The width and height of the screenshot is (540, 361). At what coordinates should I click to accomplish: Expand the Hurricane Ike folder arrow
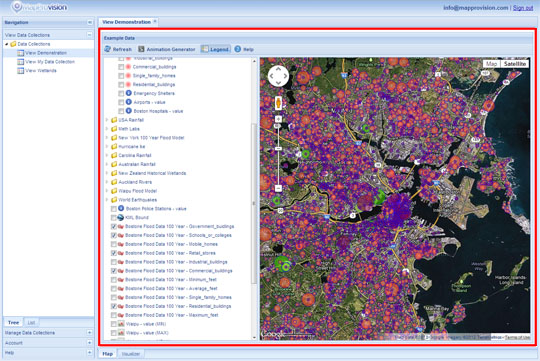(x=107, y=146)
